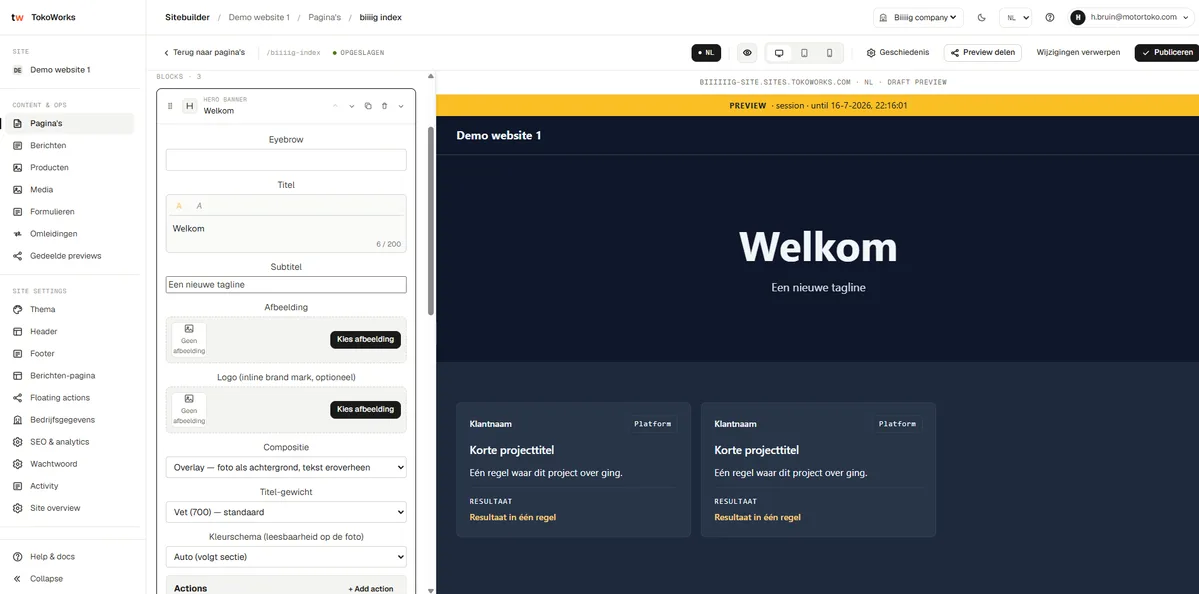
Task: Click the Publiceren button
Action: [x=1167, y=53]
